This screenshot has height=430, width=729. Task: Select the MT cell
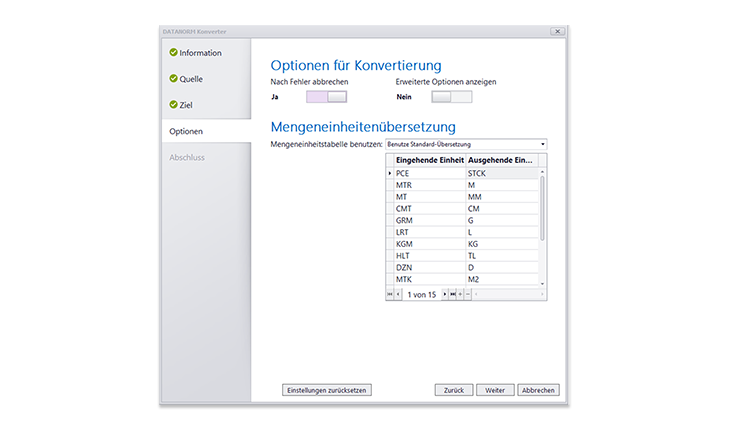pyautogui.click(x=430, y=197)
